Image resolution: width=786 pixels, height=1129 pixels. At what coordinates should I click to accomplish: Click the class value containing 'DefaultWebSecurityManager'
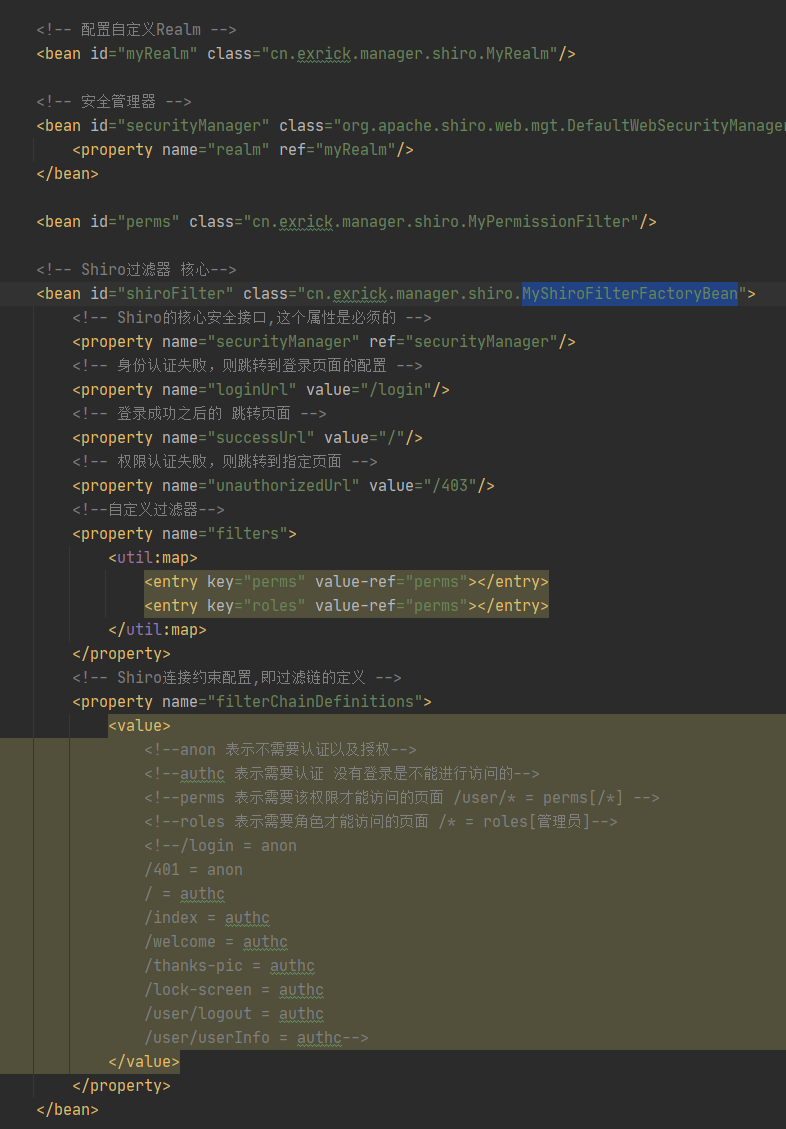[564, 125]
